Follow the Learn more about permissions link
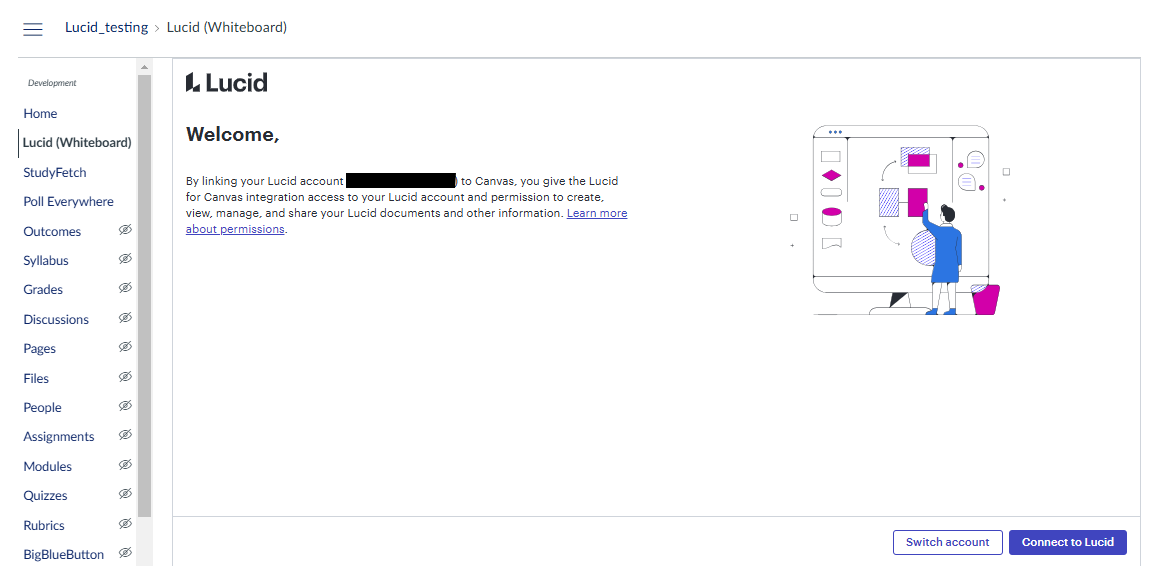This screenshot has width=1158, height=566. coord(406,221)
